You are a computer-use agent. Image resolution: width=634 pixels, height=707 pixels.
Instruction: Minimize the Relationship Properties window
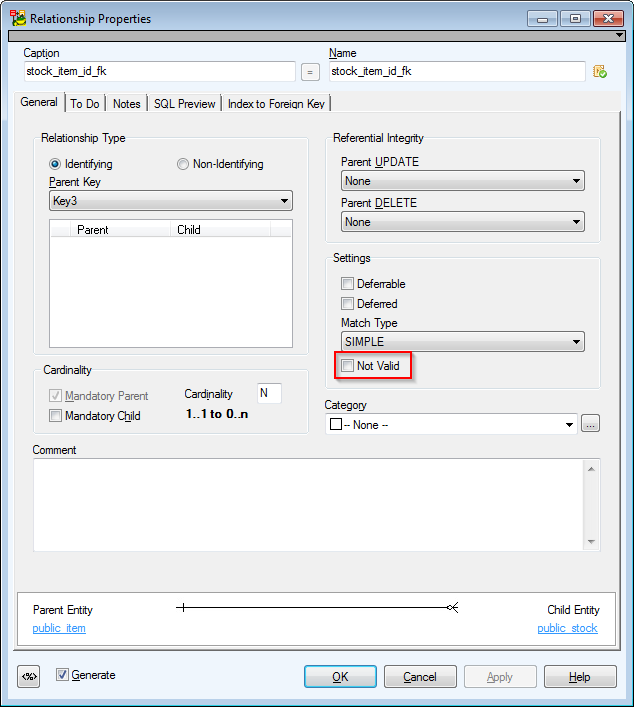(542, 19)
